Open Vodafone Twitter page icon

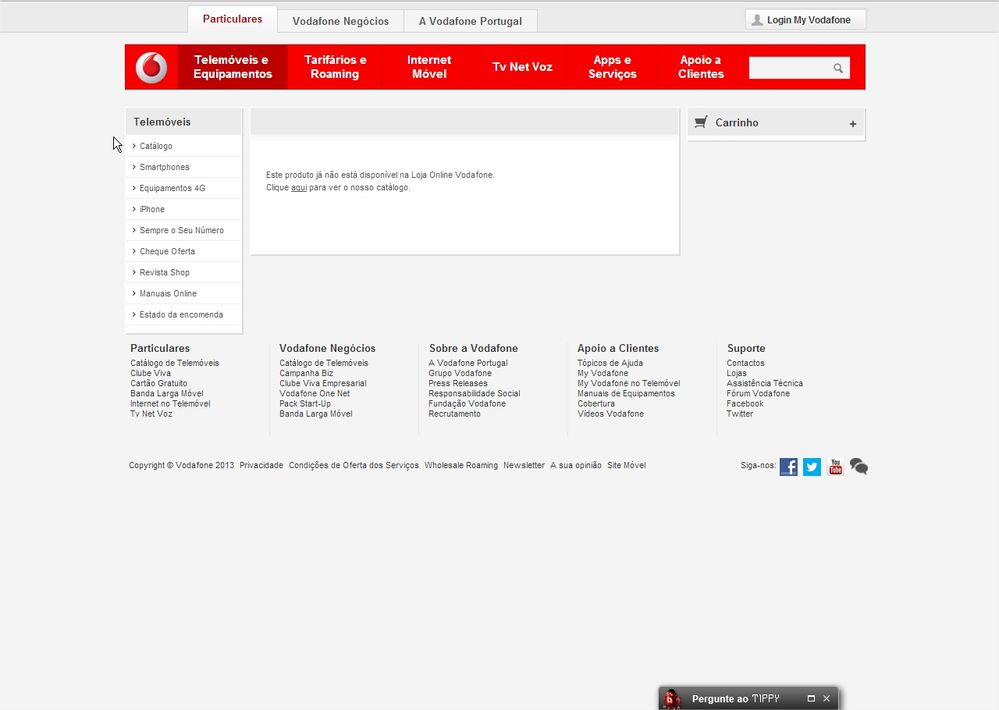click(x=811, y=466)
